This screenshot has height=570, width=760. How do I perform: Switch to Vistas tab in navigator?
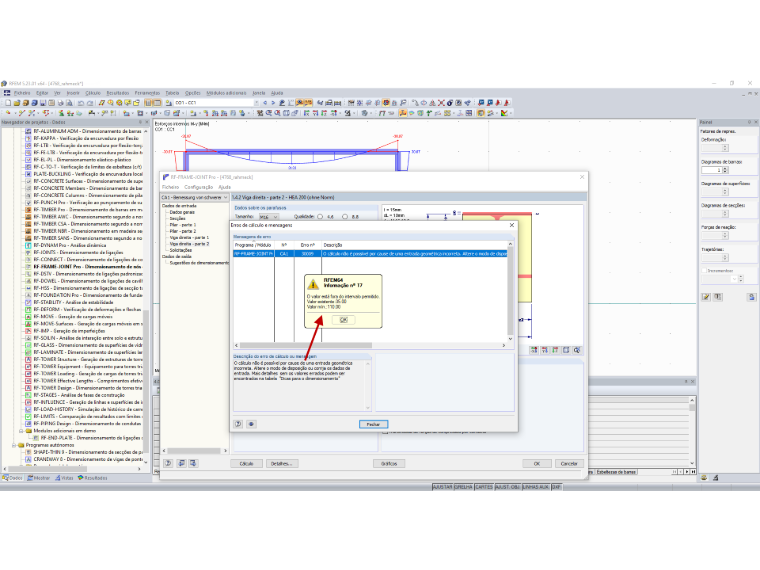click(64, 478)
